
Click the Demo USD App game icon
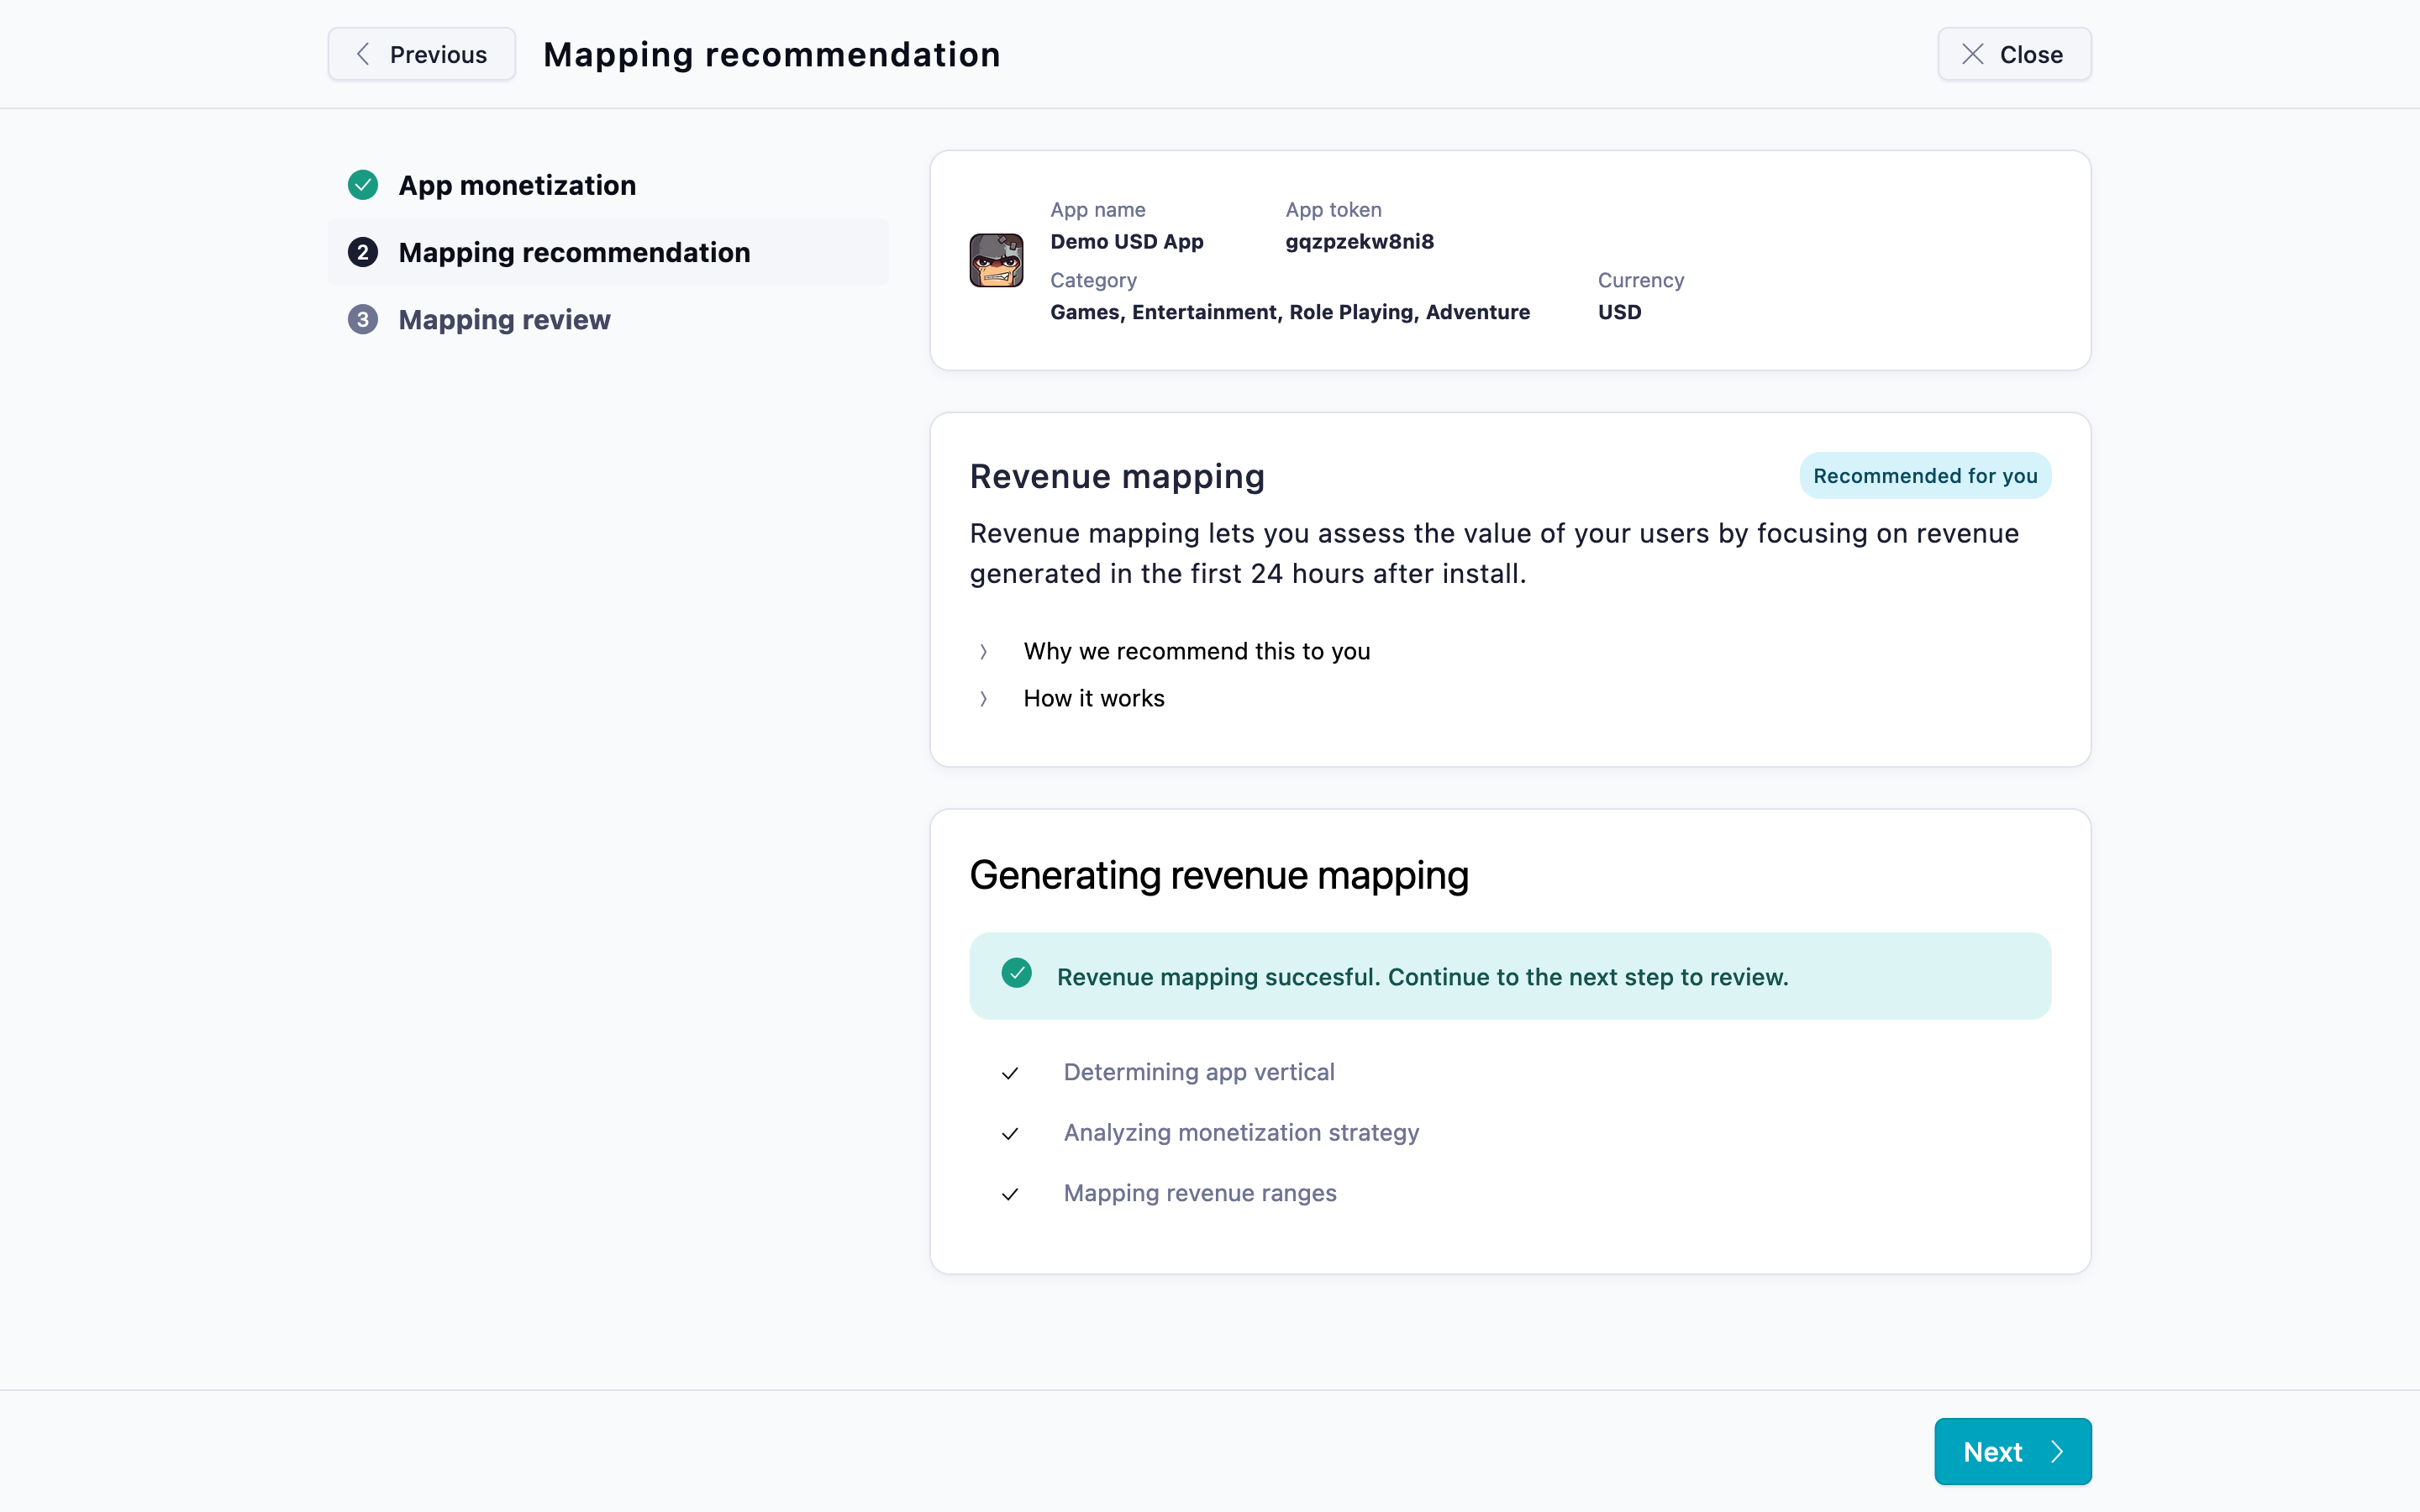[x=995, y=260]
